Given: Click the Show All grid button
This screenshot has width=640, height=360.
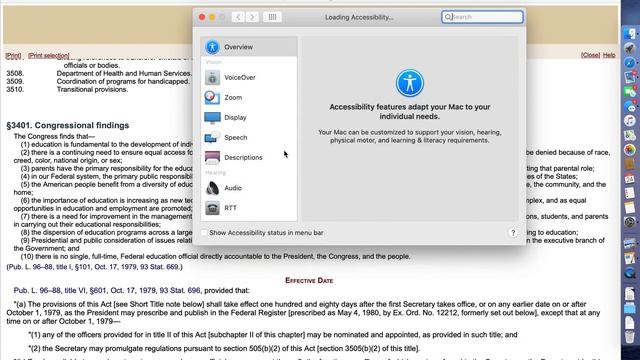Looking at the screenshot, I should (x=272, y=17).
